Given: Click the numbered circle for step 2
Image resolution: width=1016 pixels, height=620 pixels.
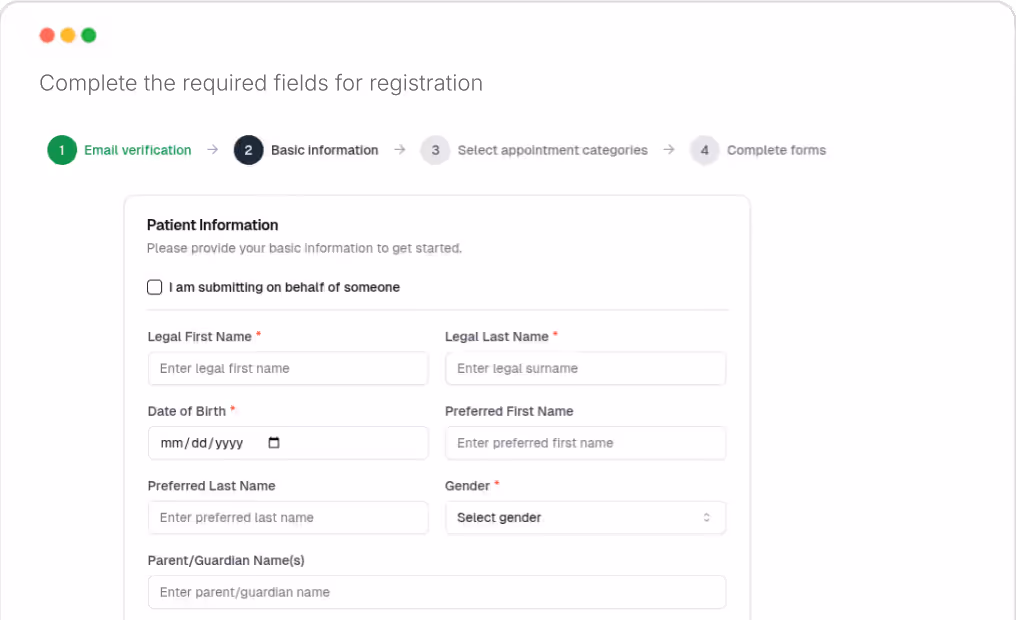Looking at the screenshot, I should click(248, 149).
